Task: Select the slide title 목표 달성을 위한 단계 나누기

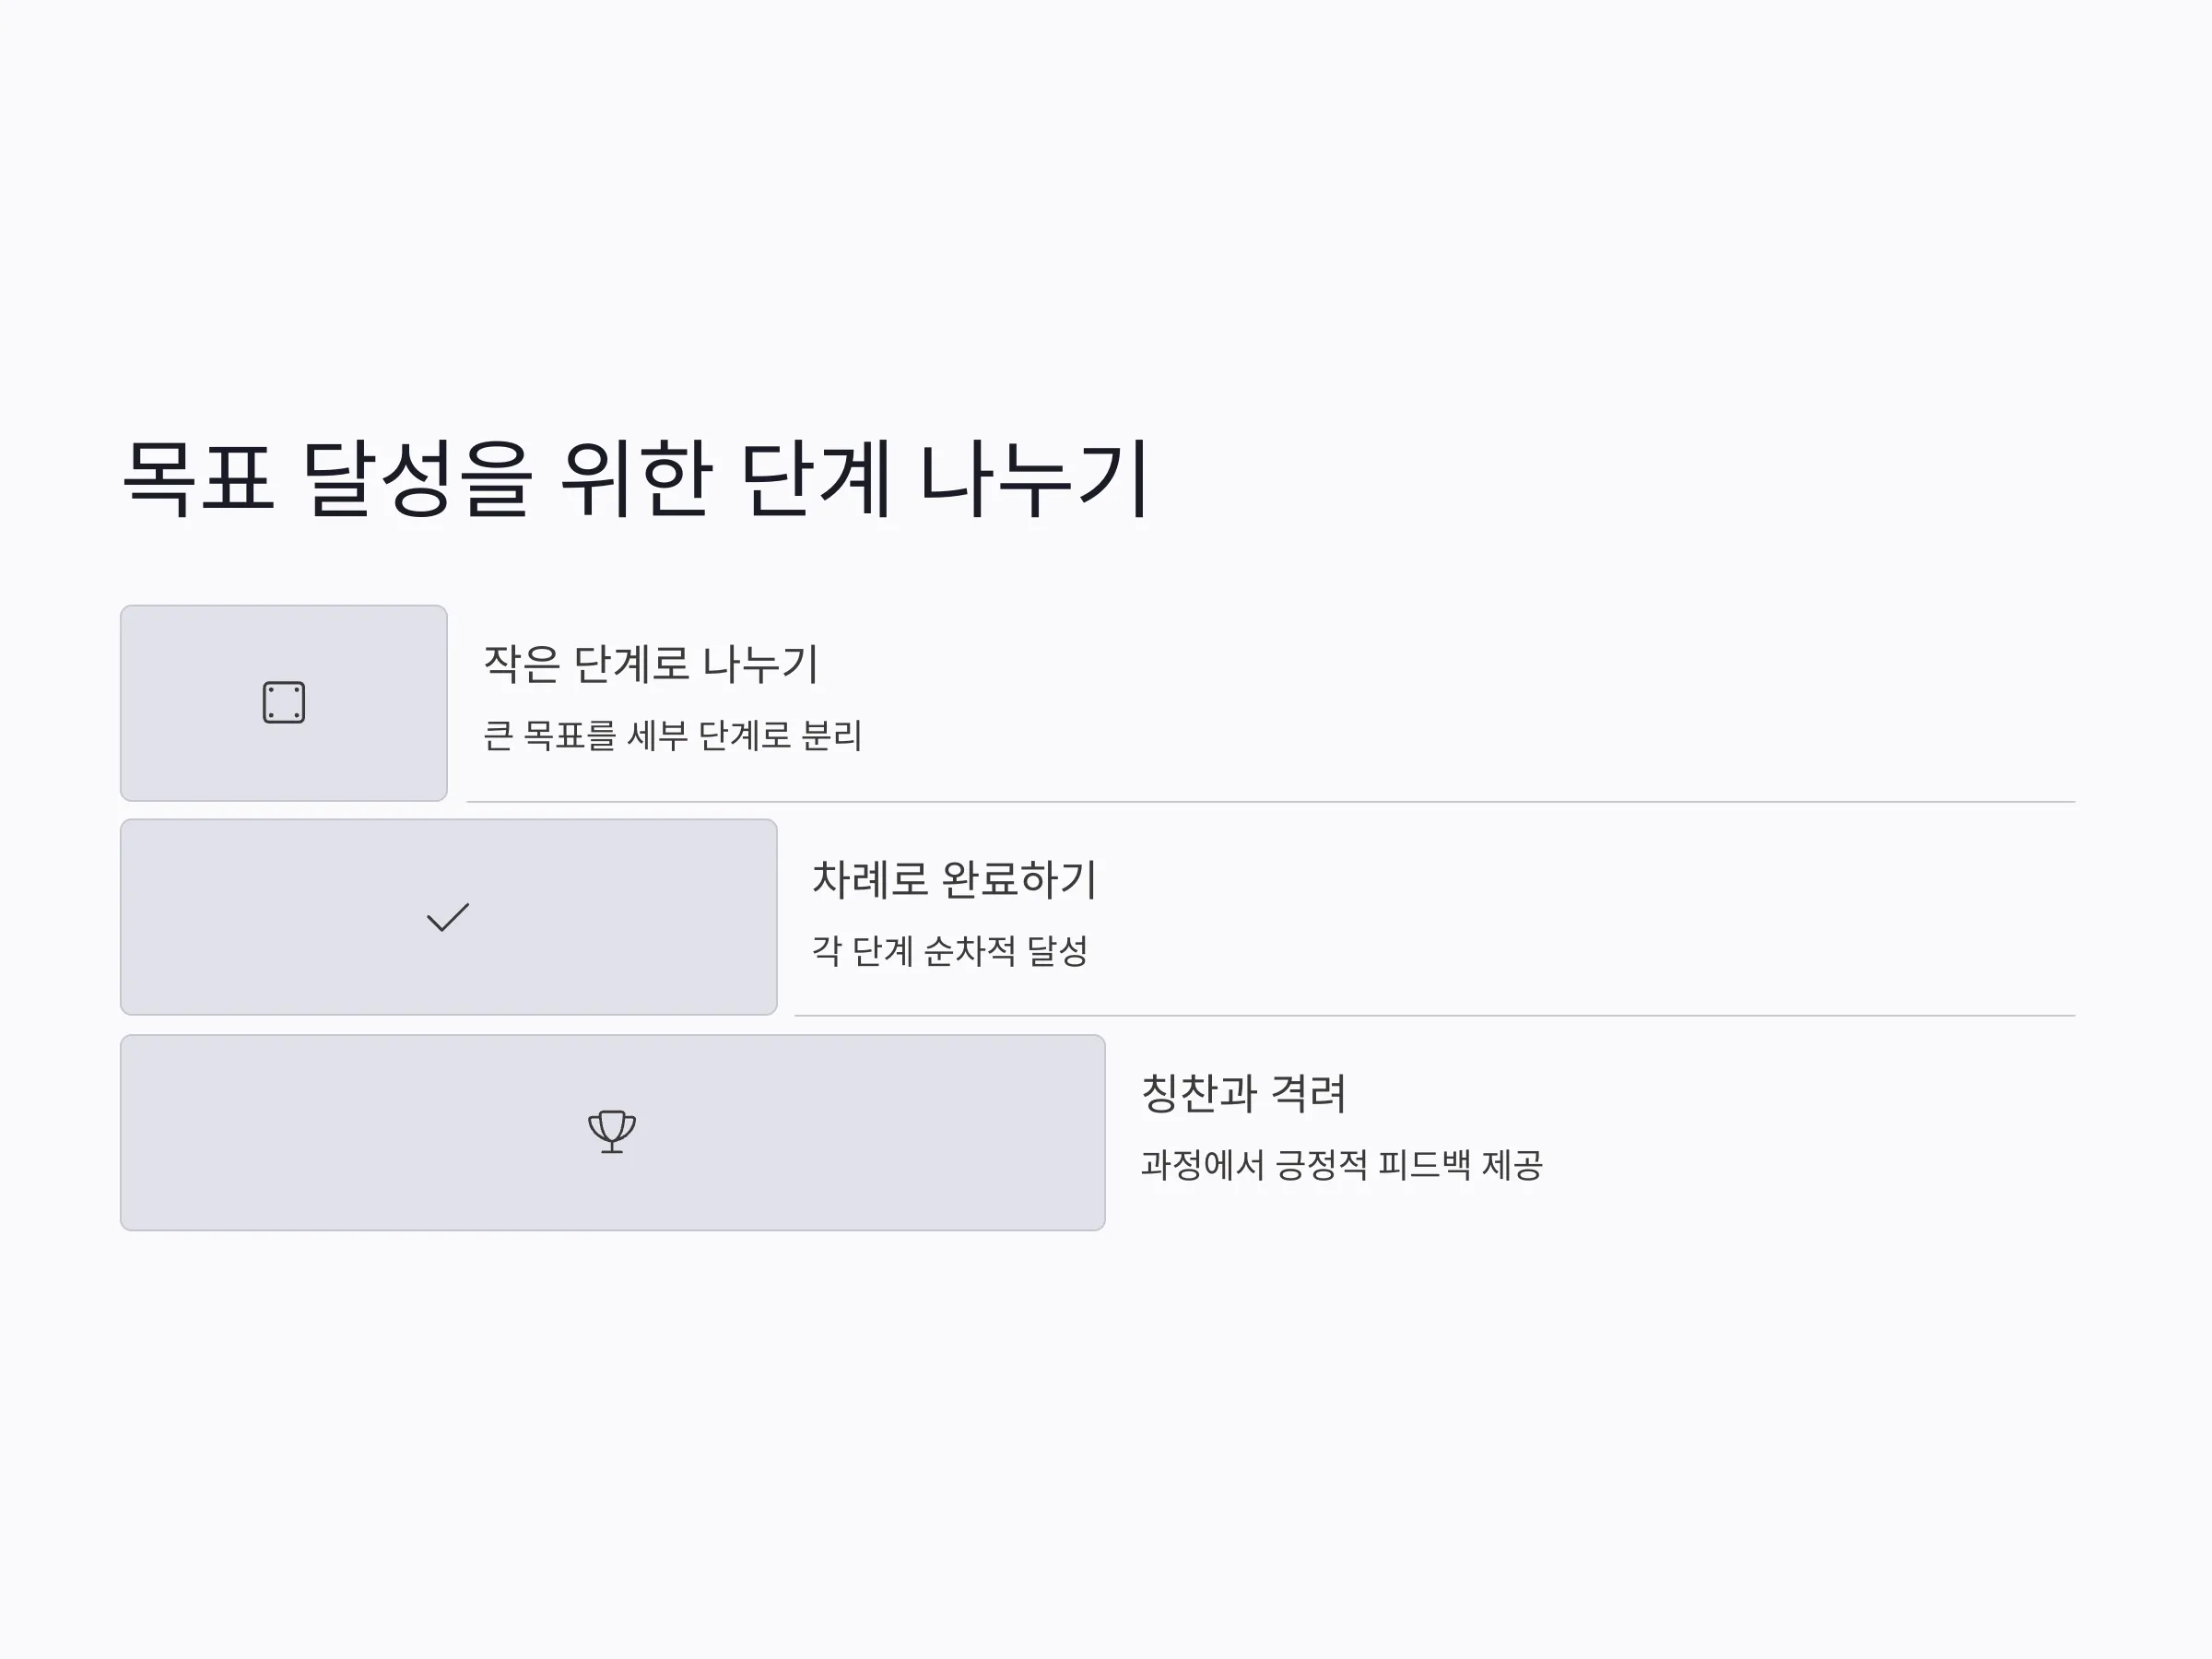Action: pos(635,479)
